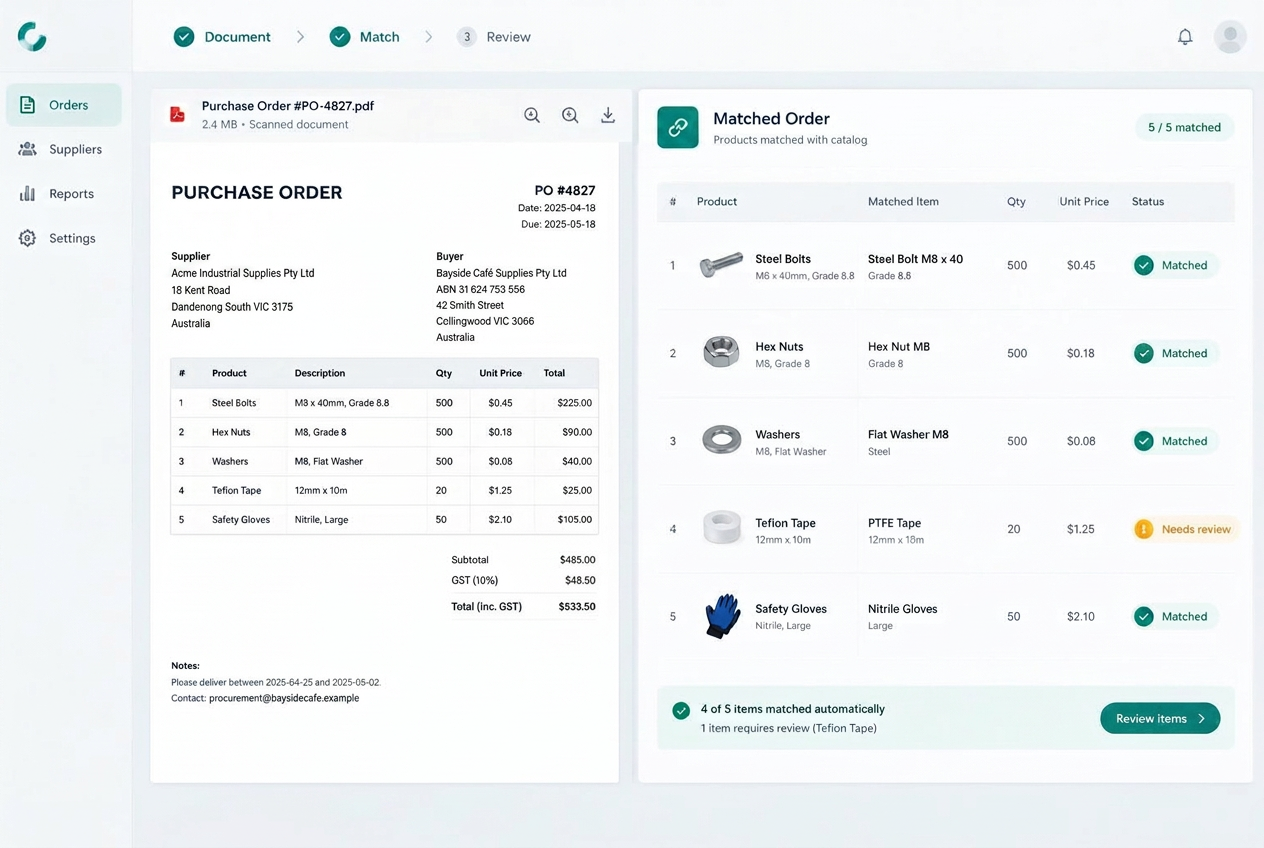
Task: Click the "$225.00" line total in the PDF
Action: (x=575, y=403)
